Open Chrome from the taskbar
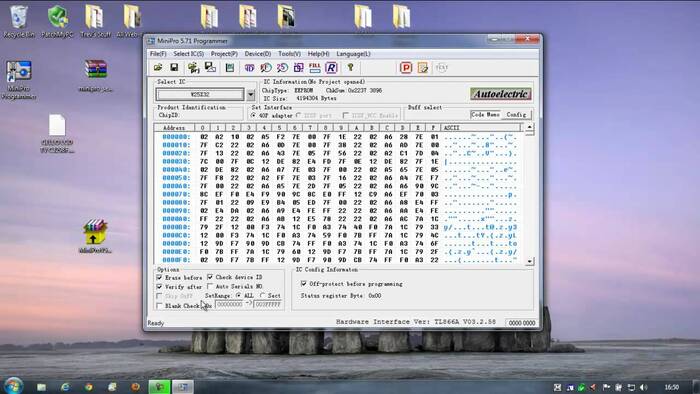700x394 pixels. point(89,387)
